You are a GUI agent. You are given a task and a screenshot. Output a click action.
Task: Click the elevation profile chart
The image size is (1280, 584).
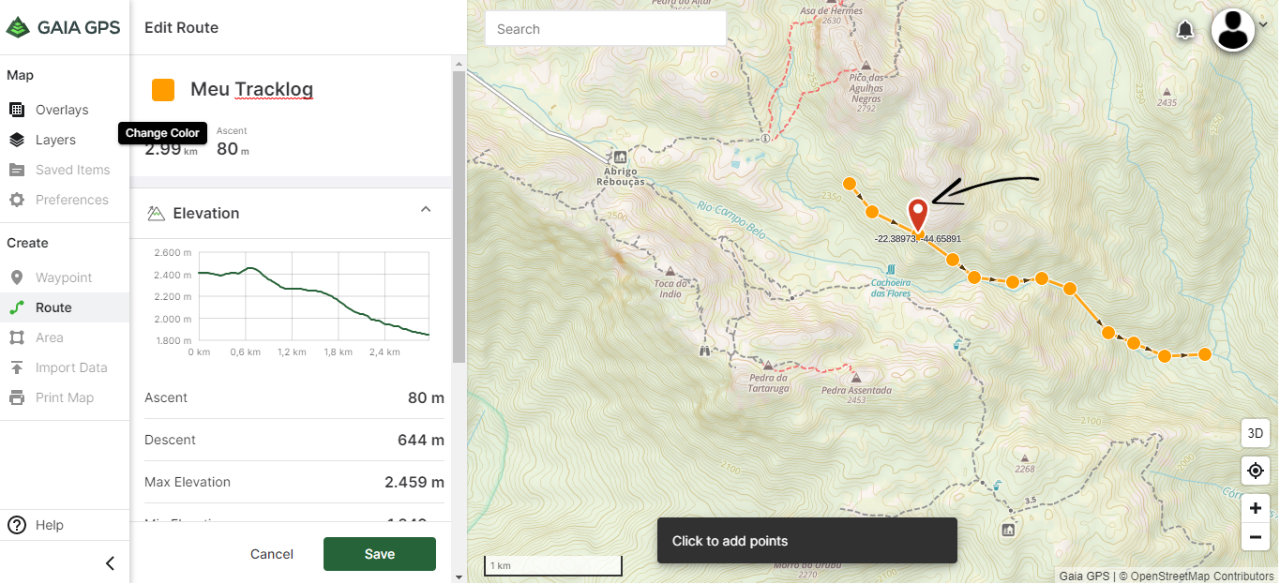314,296
